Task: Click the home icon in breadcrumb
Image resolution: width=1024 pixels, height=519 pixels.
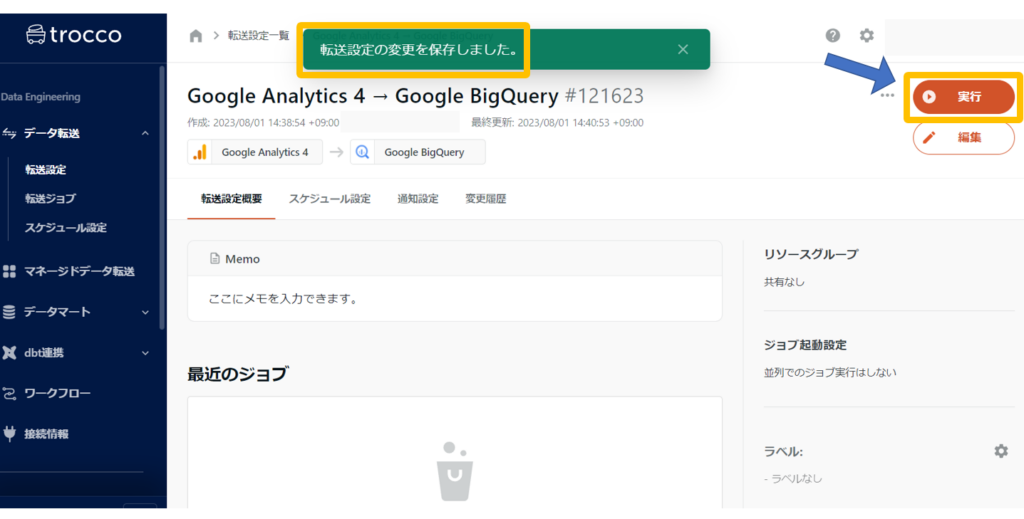Action: 195,36
